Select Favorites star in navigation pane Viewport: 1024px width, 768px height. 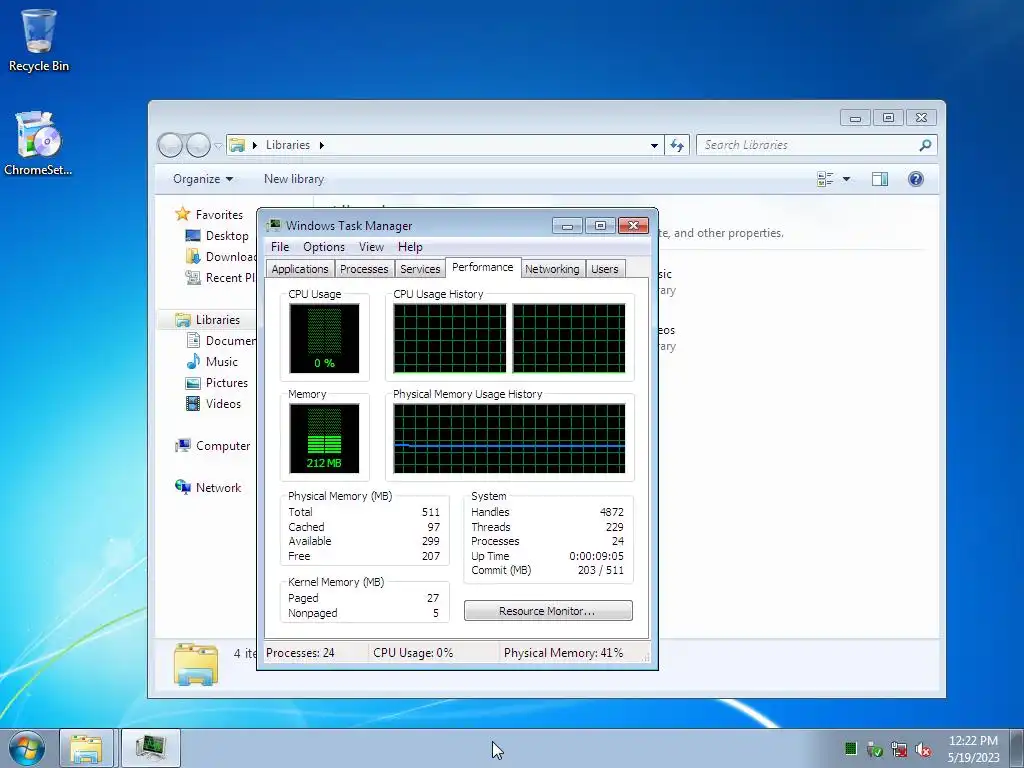(x=182, y=214)
